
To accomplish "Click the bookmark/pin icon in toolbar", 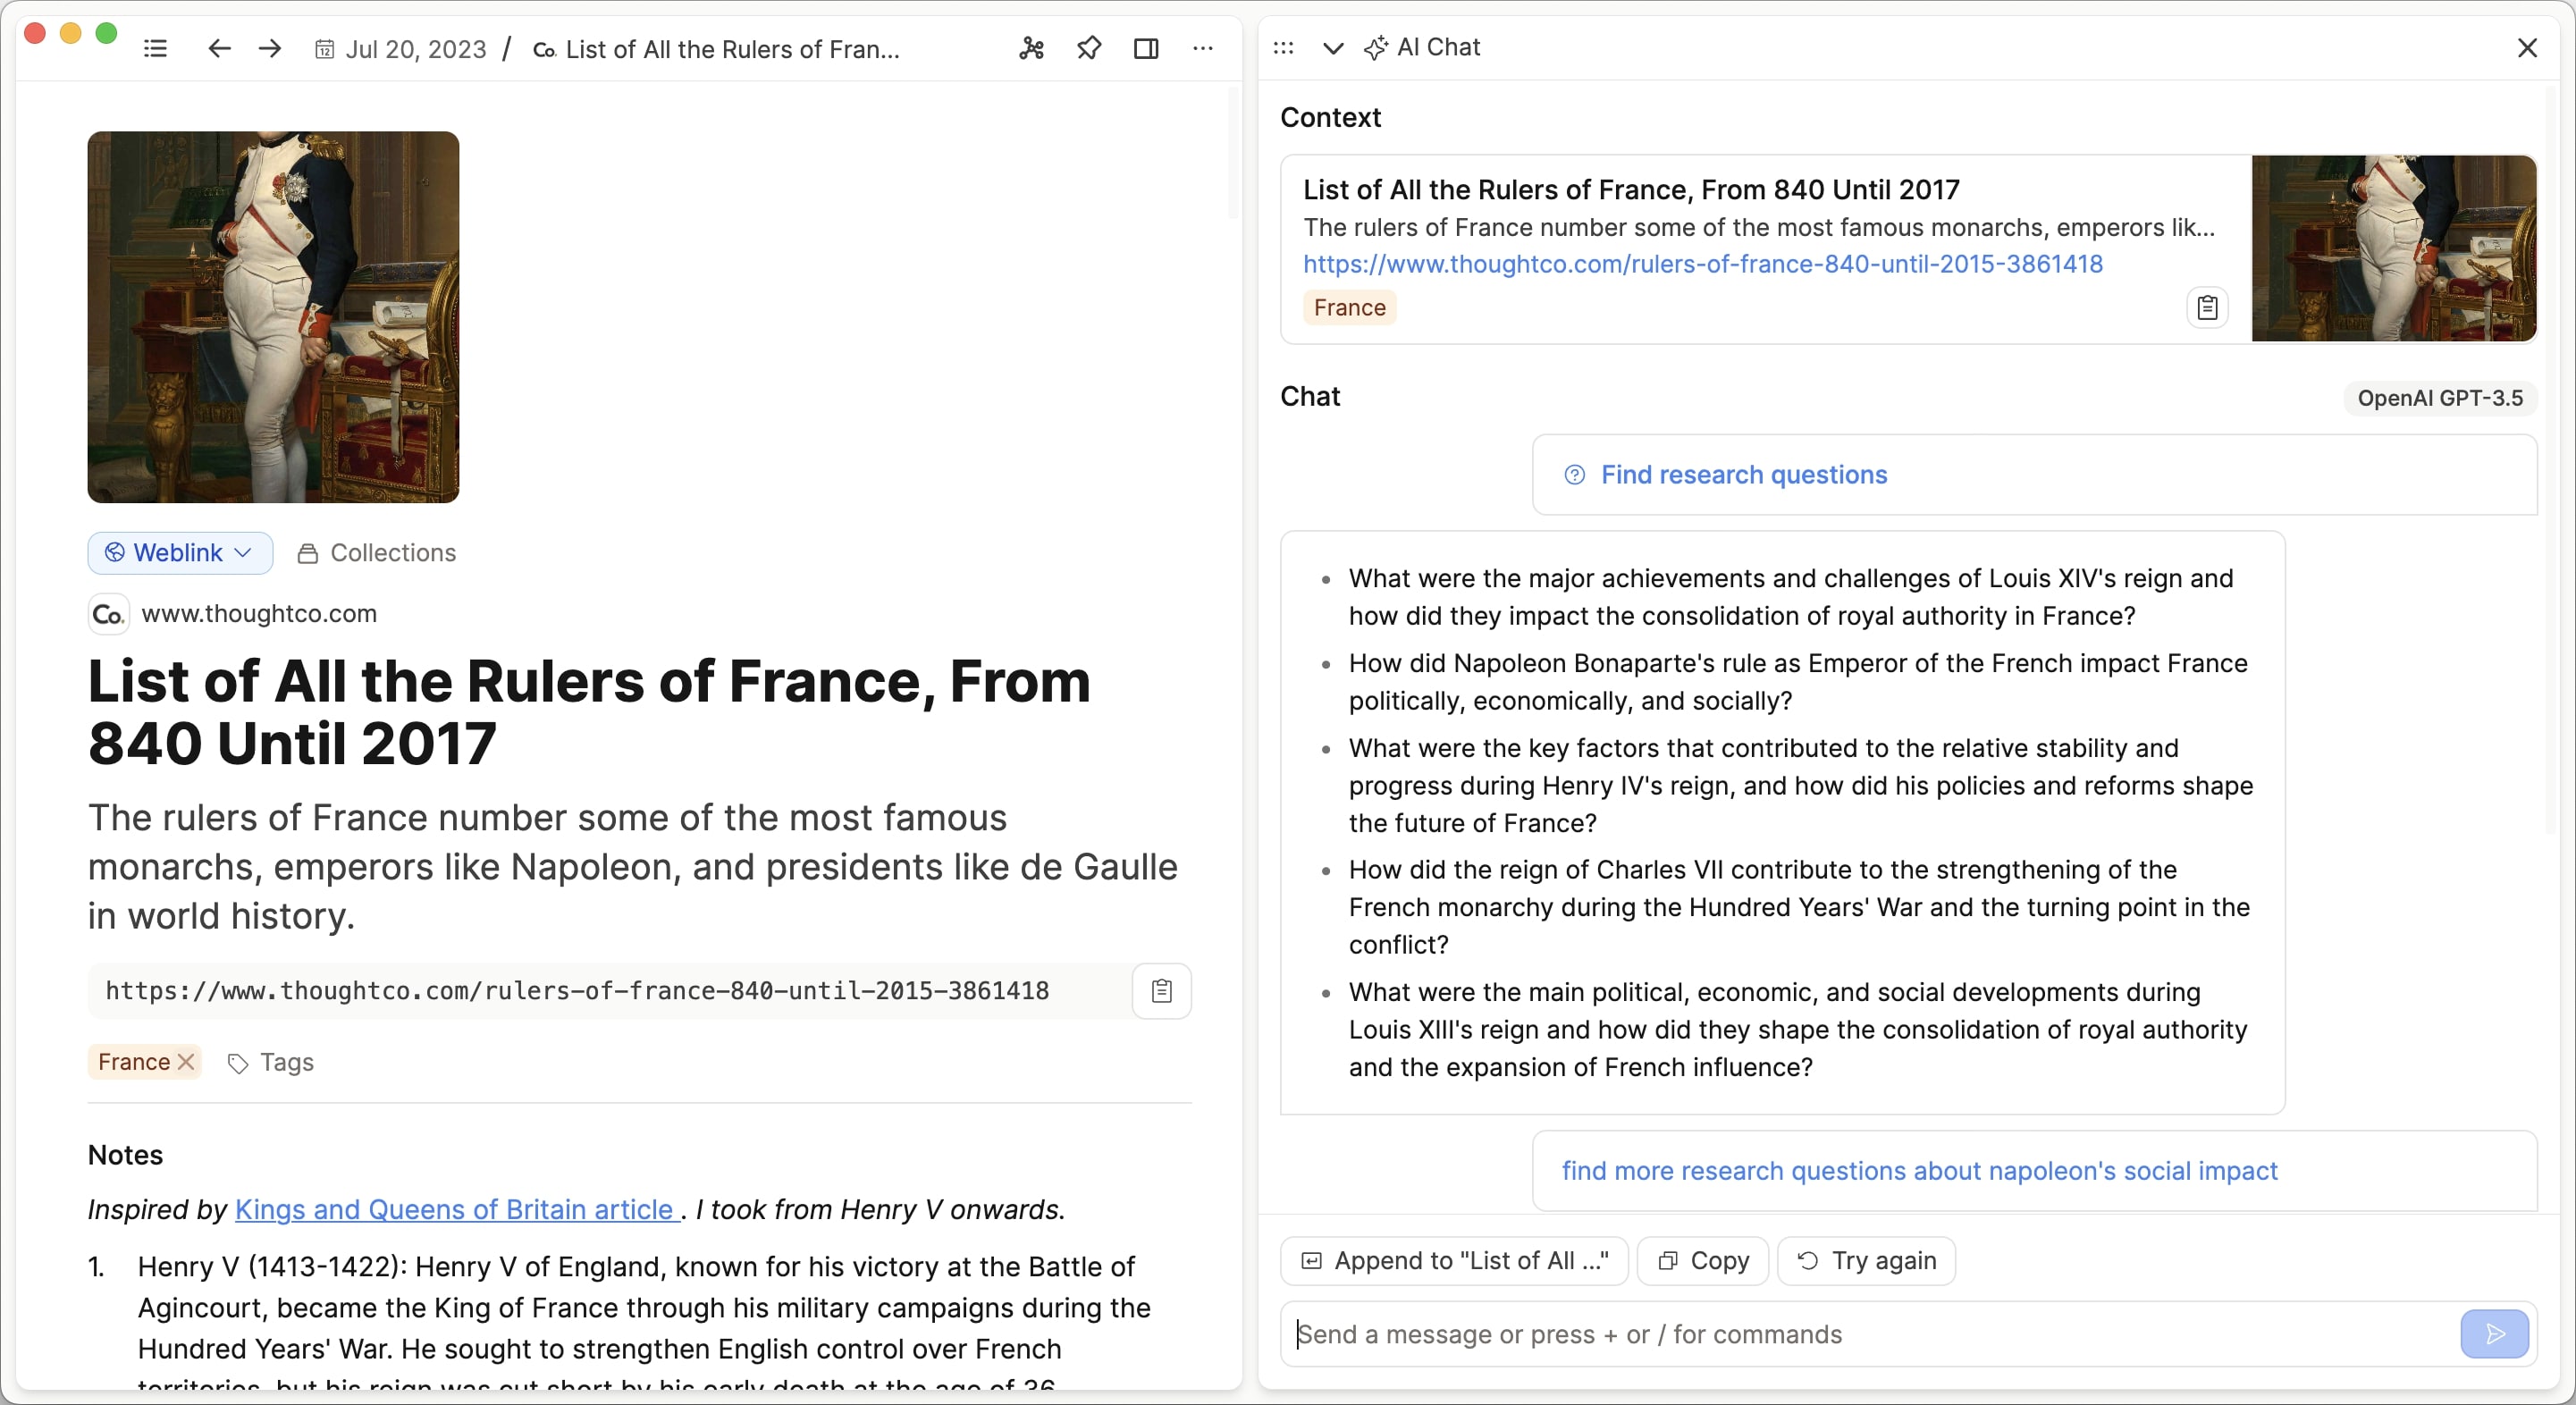I will click(1087, 48).
